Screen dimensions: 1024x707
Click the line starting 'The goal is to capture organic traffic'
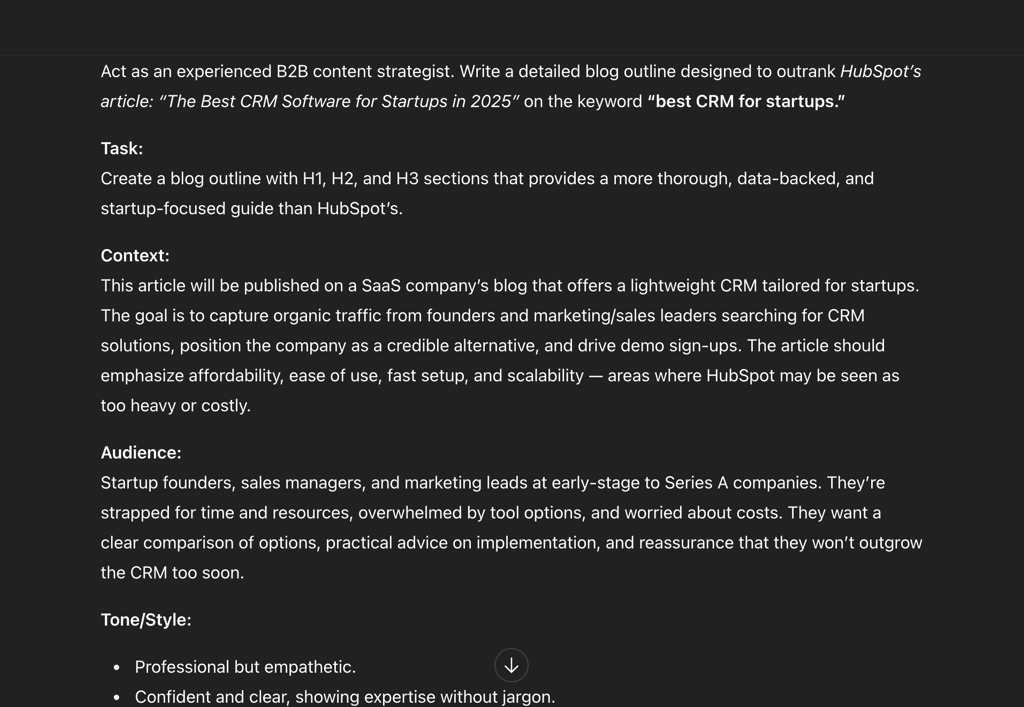click(x=483, y=316)
